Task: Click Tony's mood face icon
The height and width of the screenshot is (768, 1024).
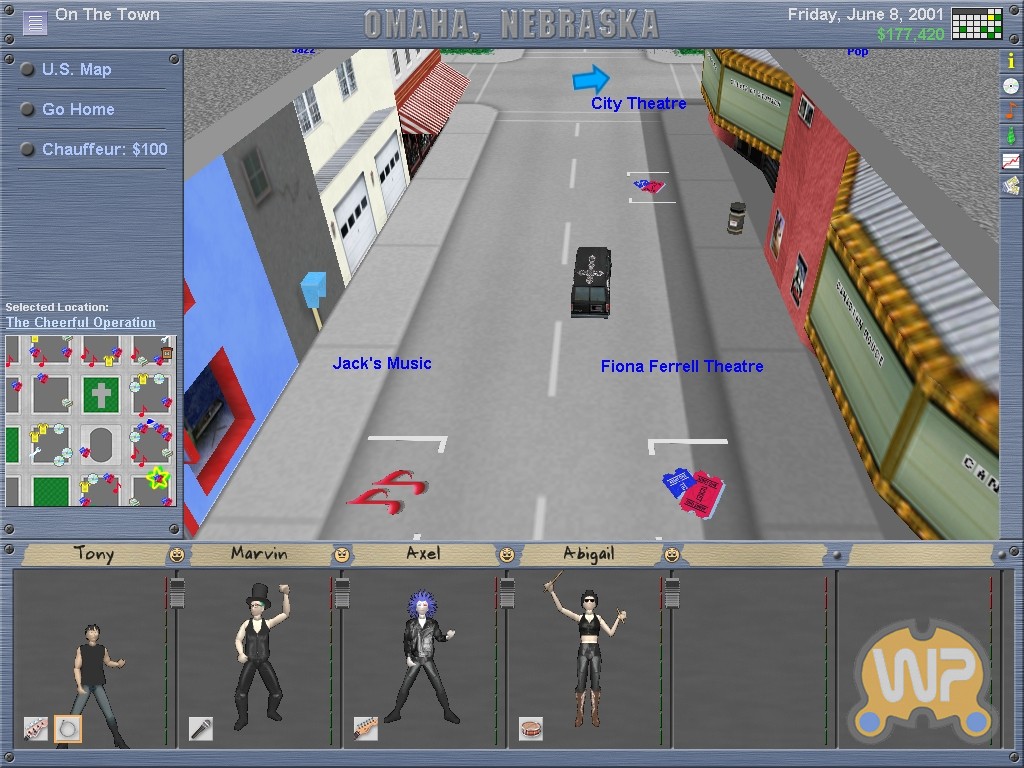Action: (x=176, y=554)
